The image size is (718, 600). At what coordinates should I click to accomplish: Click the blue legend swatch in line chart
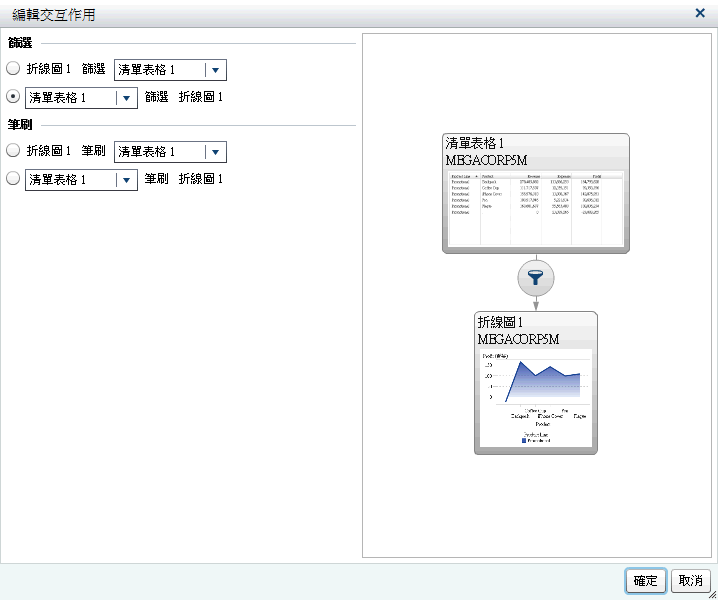(524, 440)
